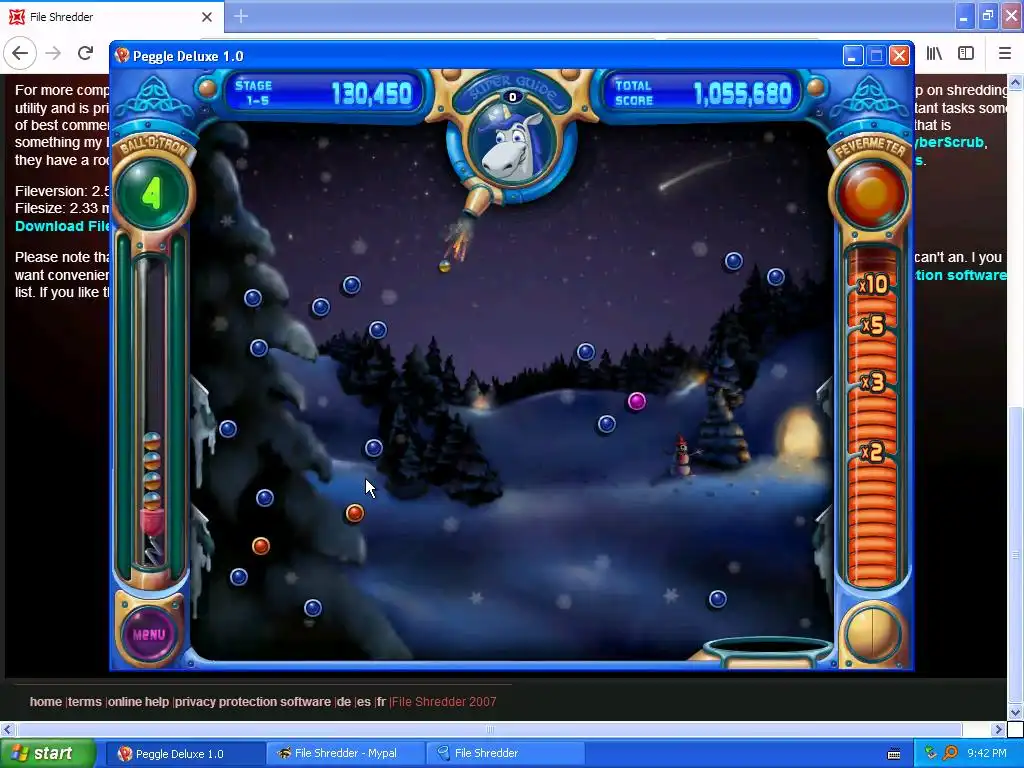The height and width of the screenshot is (768, 1024).
Task: Click the File Shredder 2007 footer text
Action: tap(444, 701)
